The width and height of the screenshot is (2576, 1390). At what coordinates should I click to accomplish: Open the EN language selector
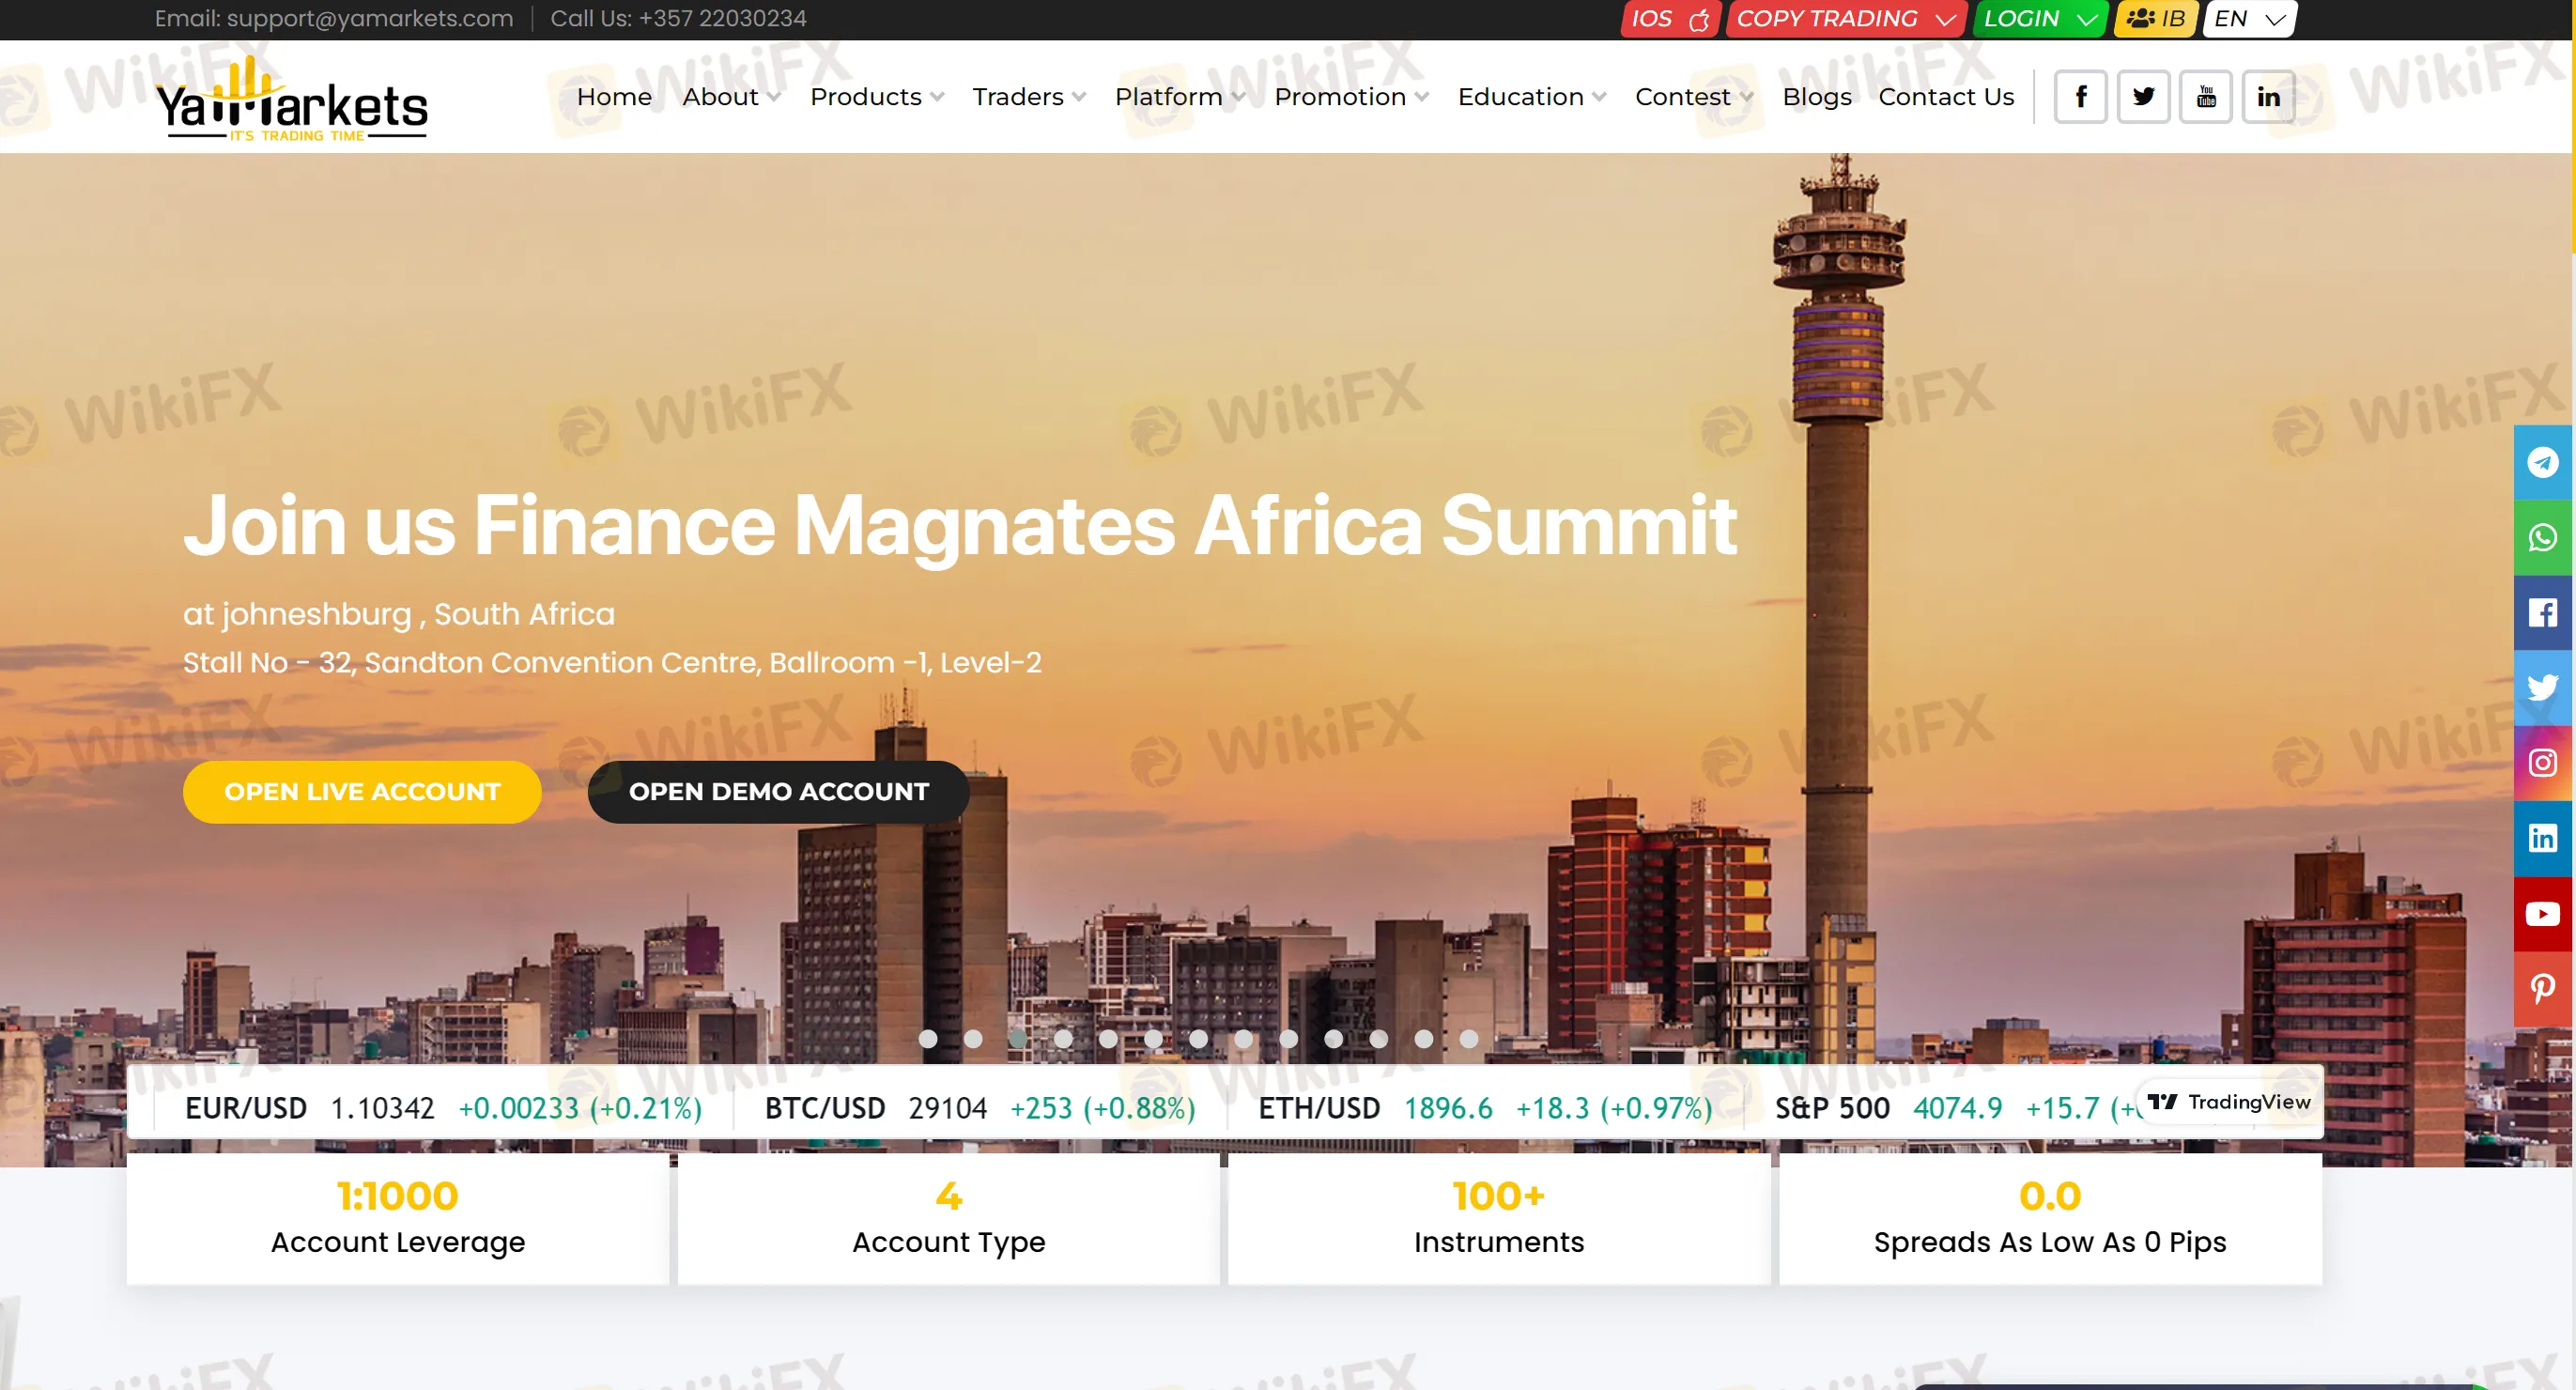(2249, 19)
